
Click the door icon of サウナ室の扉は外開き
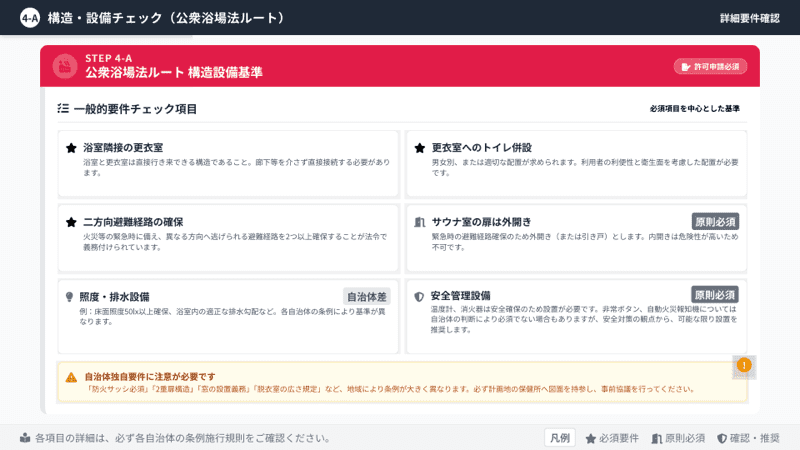(x=419, y=222)
